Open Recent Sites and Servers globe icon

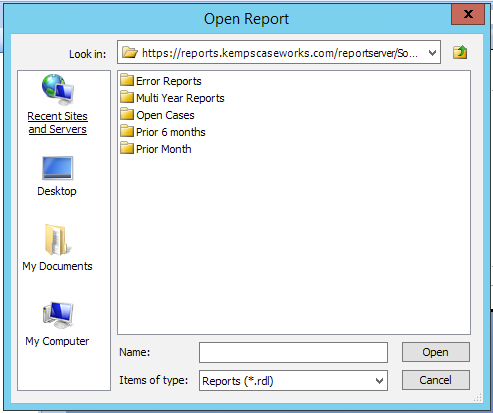58,89
